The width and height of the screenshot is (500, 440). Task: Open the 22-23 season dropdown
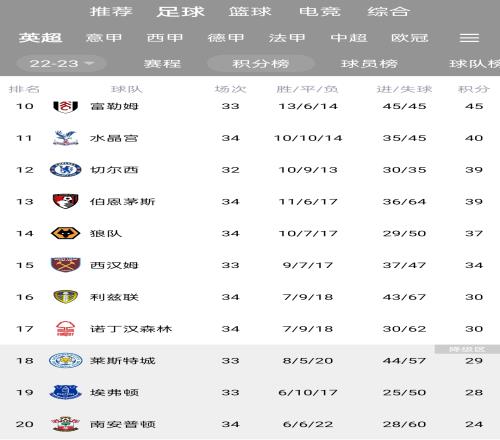pyautogui.click(x=61, y=63)
